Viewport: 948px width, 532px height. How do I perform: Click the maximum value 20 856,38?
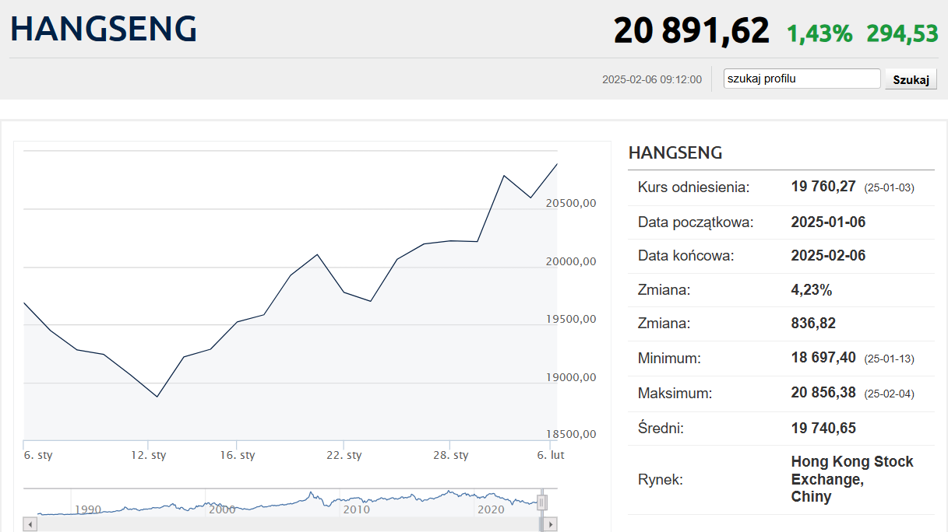point(823,392)
